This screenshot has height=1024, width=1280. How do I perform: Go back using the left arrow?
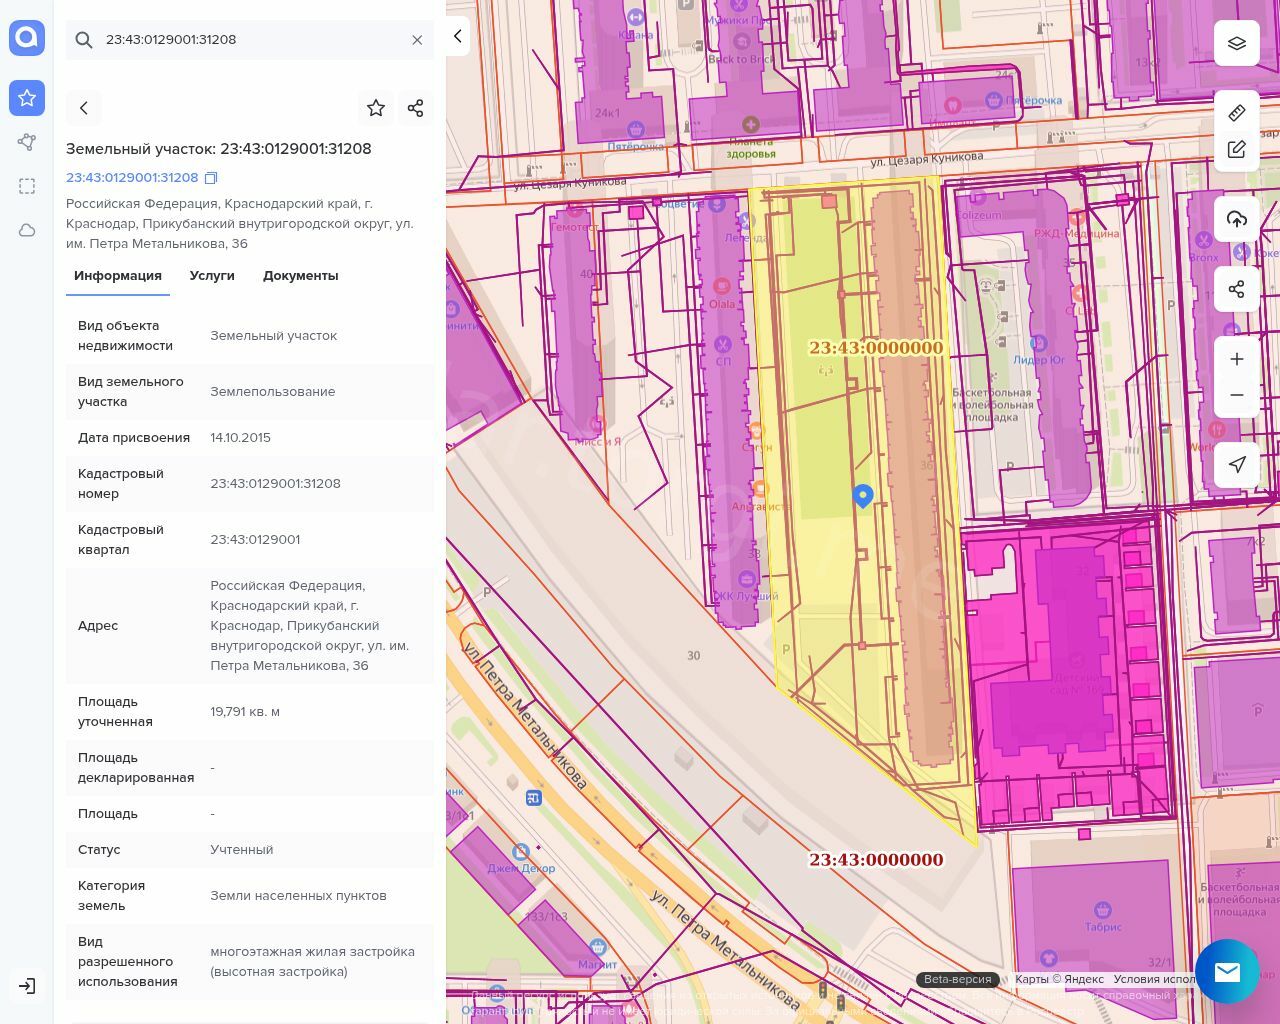pos(84,108)
